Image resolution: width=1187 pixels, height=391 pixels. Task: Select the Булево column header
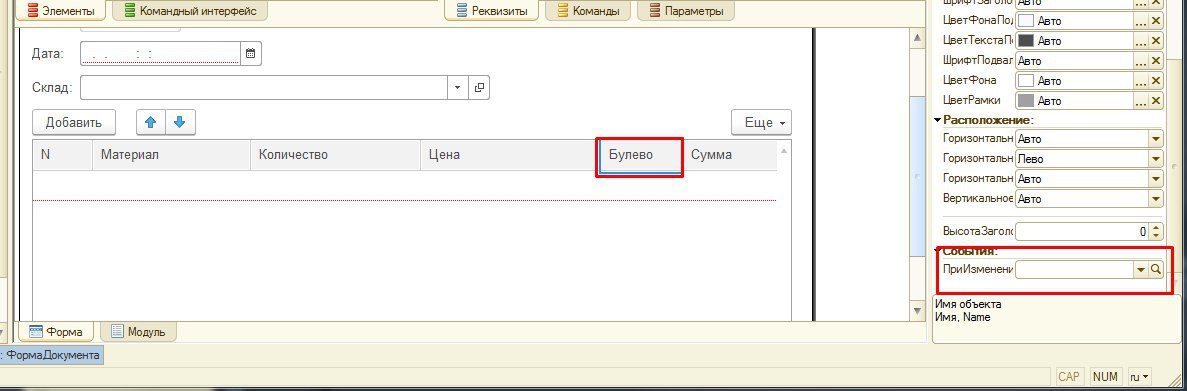[x=640, y=155]
